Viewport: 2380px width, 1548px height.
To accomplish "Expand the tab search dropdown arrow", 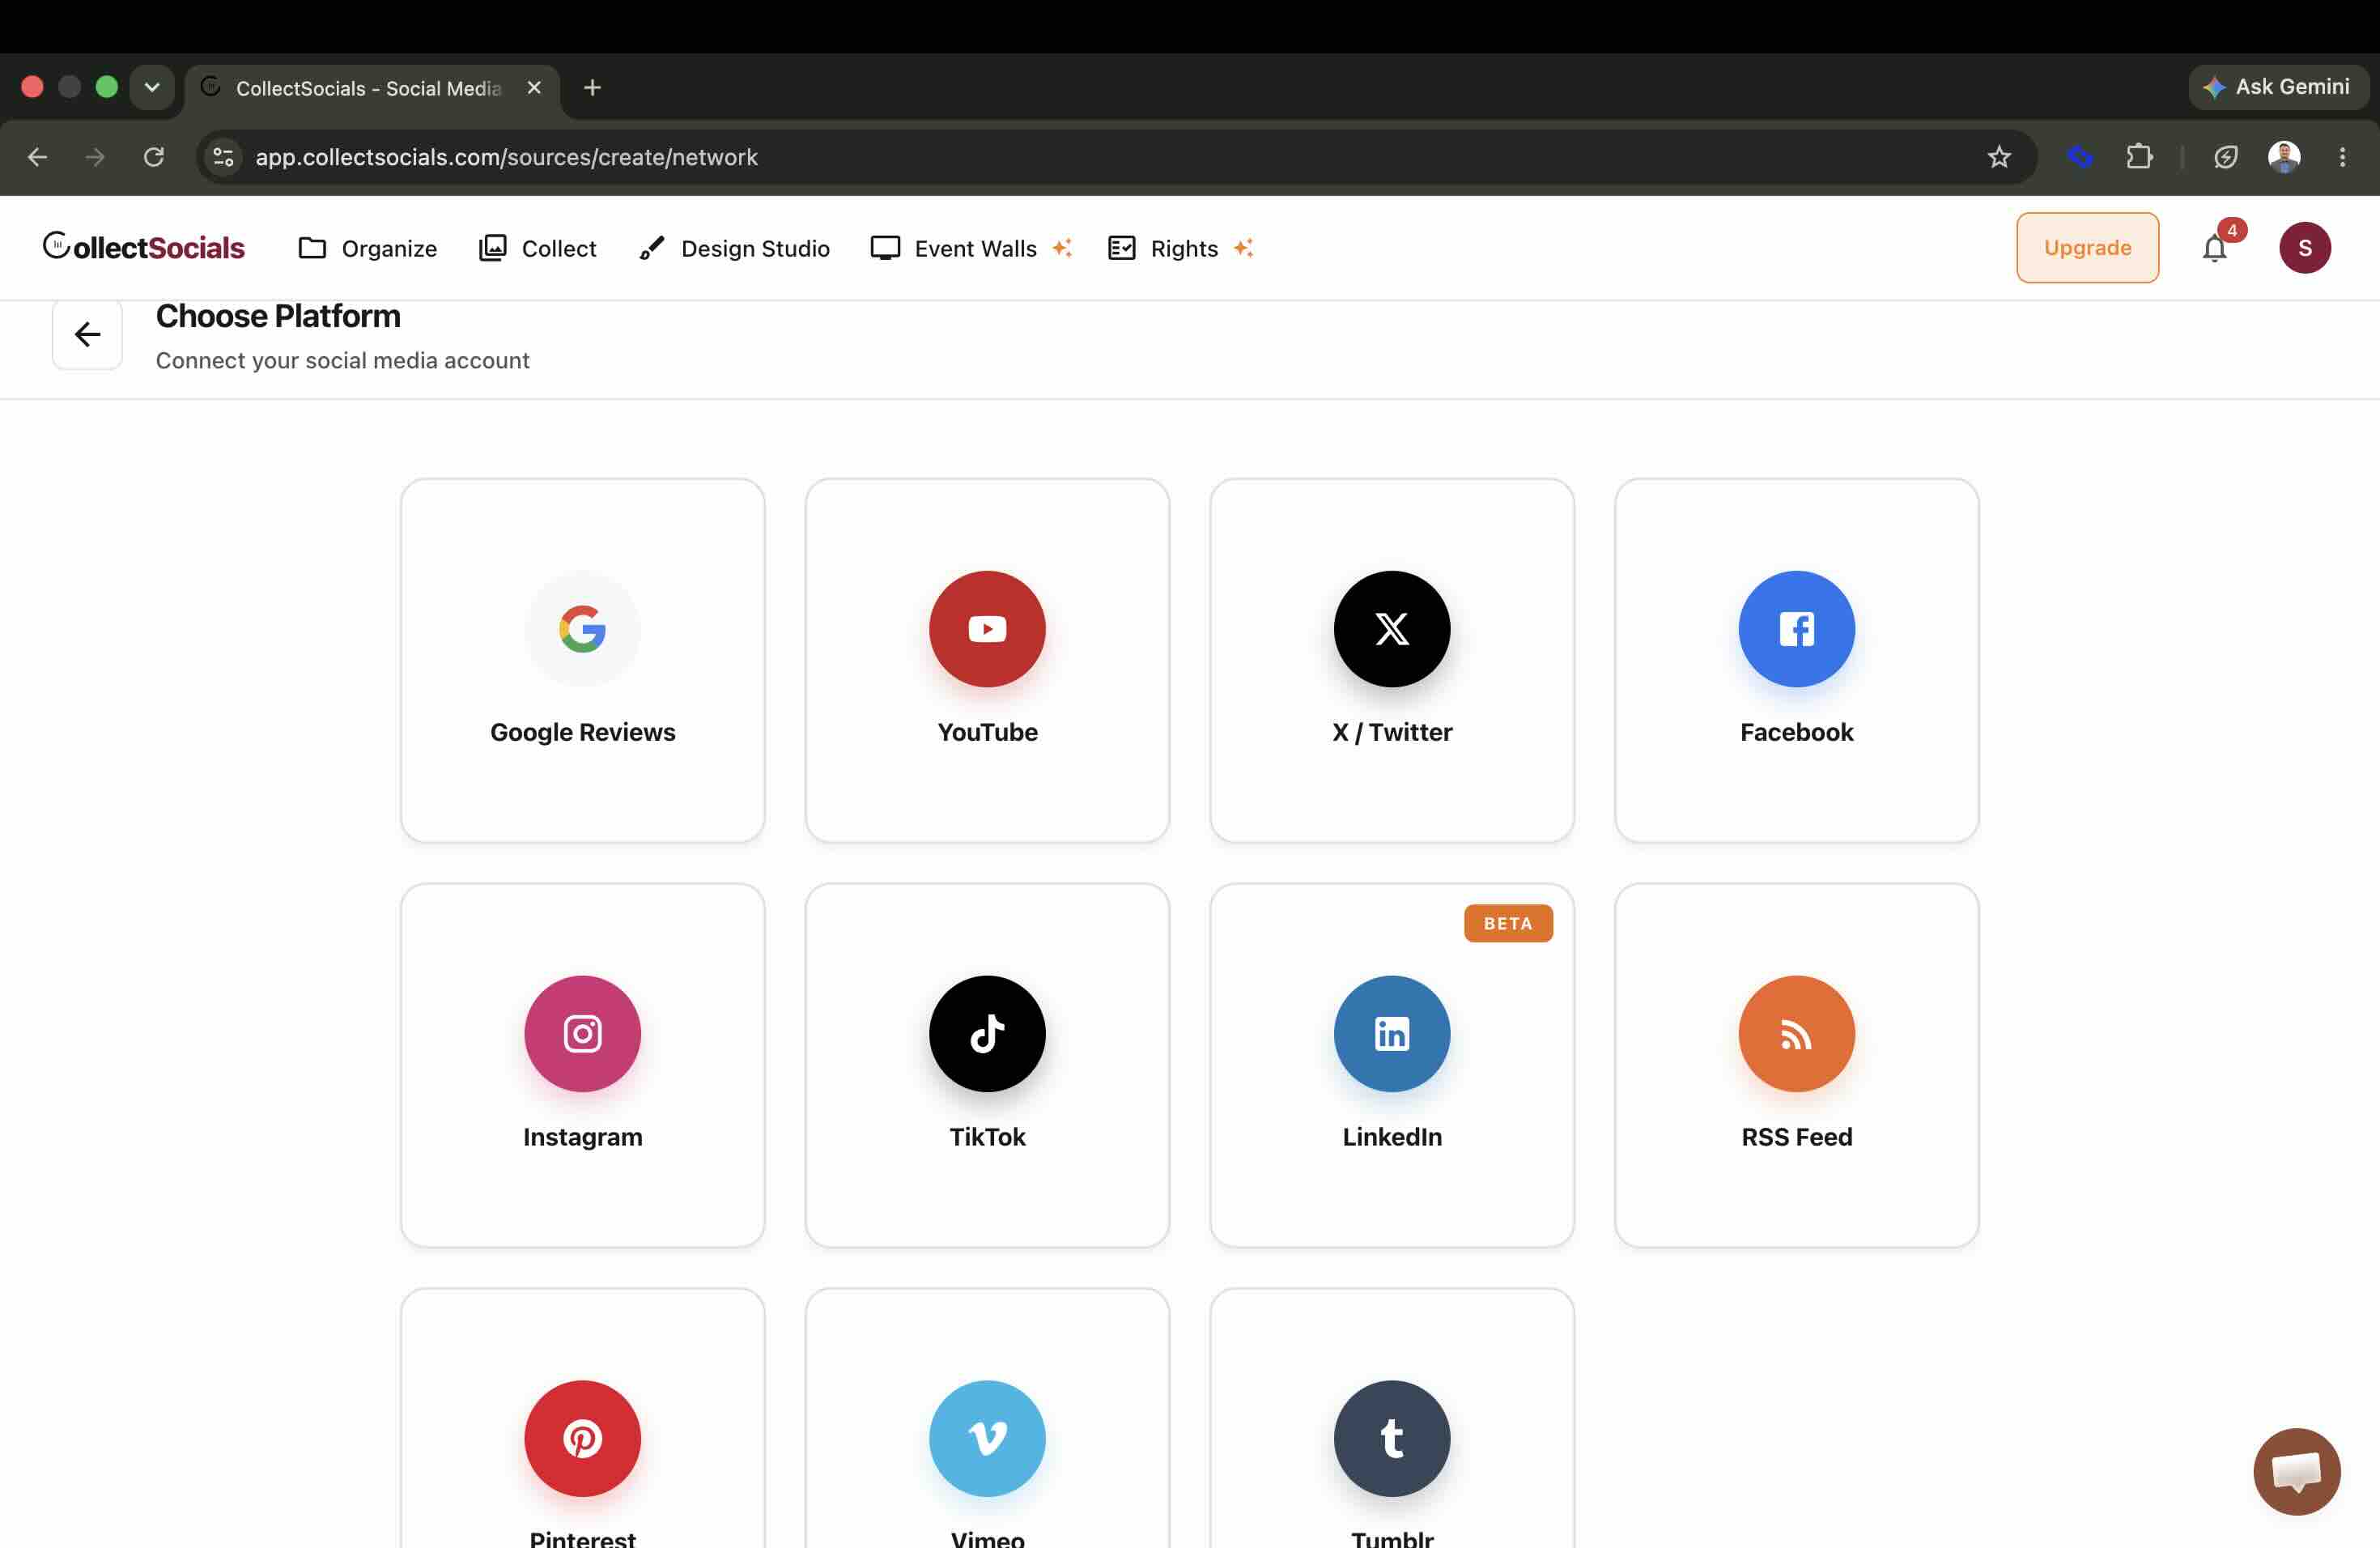I will tap(152, 87).
